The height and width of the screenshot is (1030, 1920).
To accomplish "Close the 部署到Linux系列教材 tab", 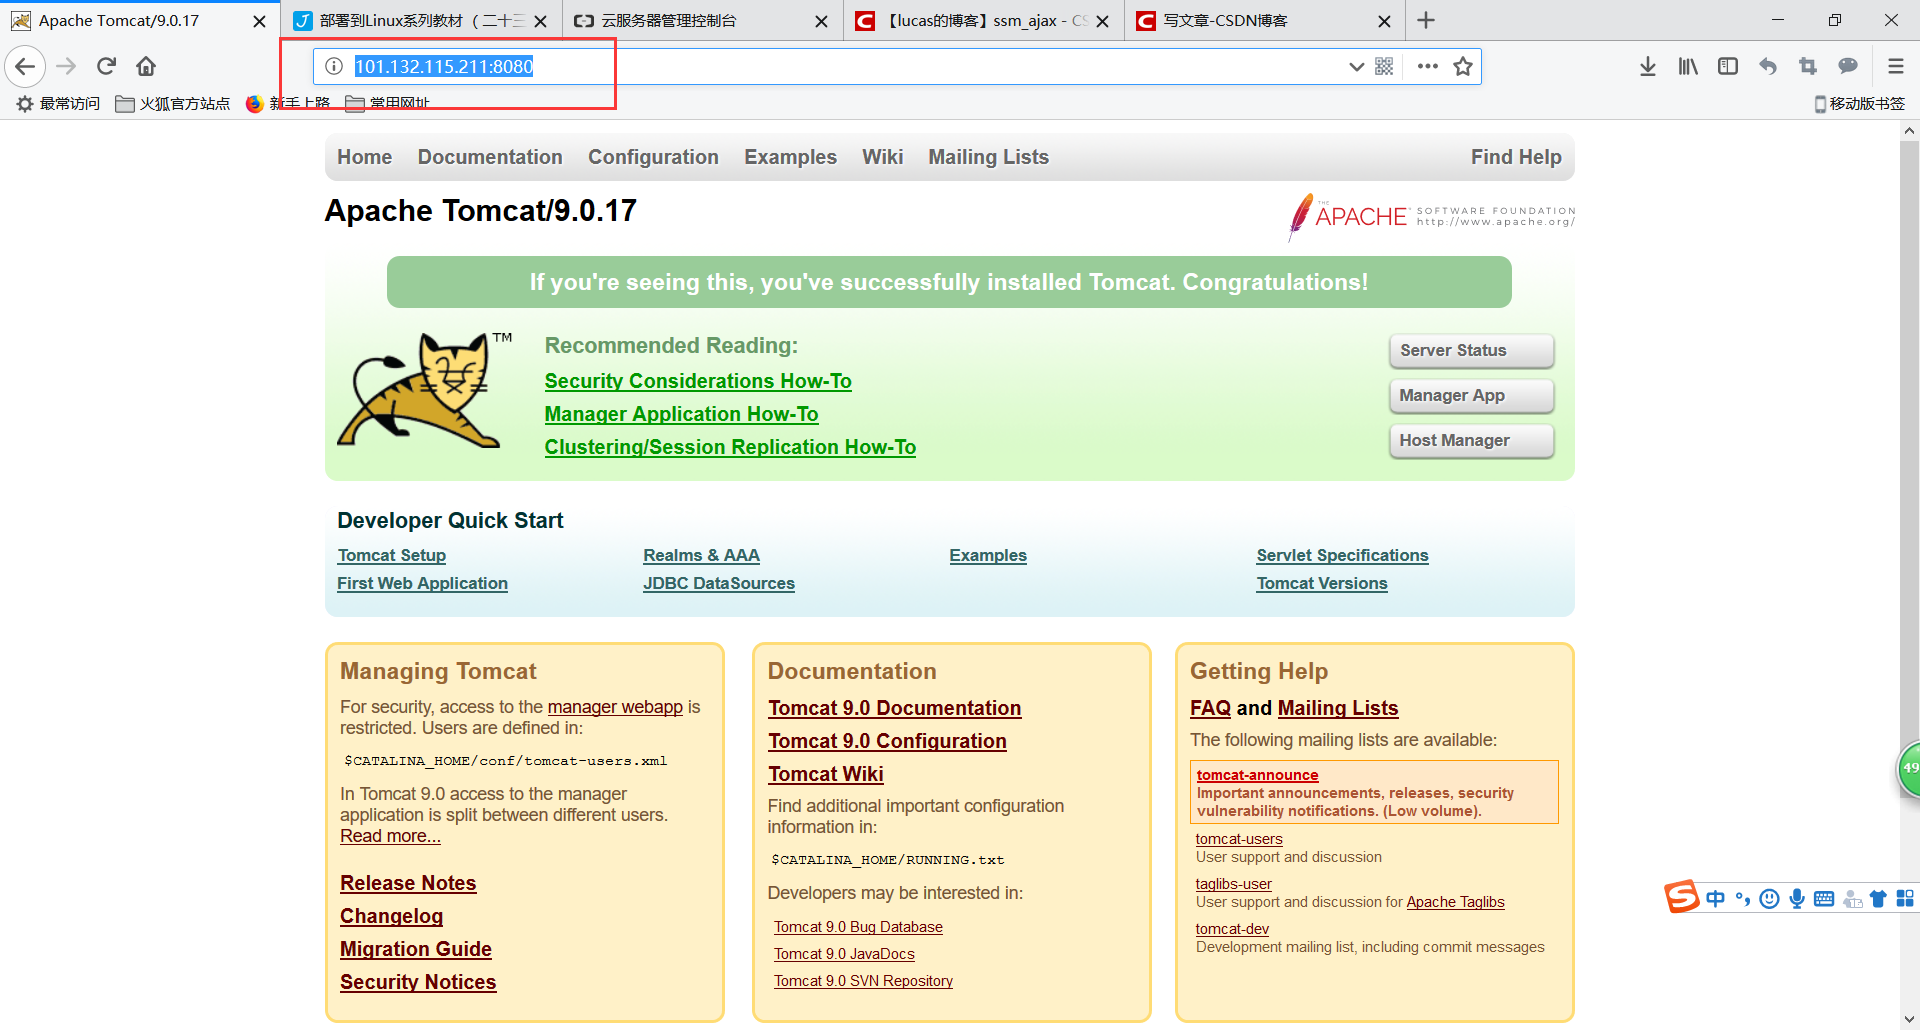I will (x=540, y=21).
